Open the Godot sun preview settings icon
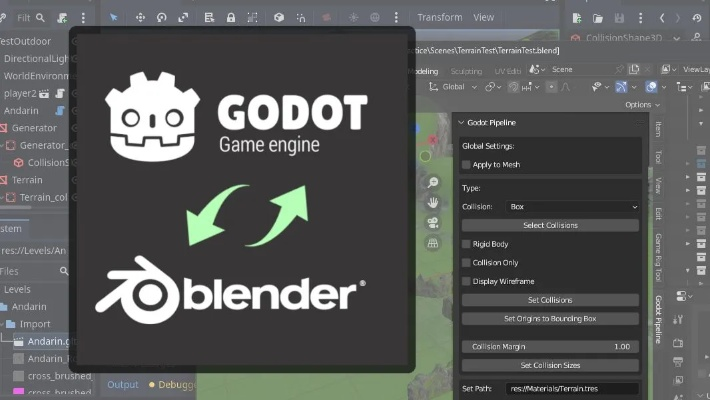This screenshot has height=400, width=710. 353,17
